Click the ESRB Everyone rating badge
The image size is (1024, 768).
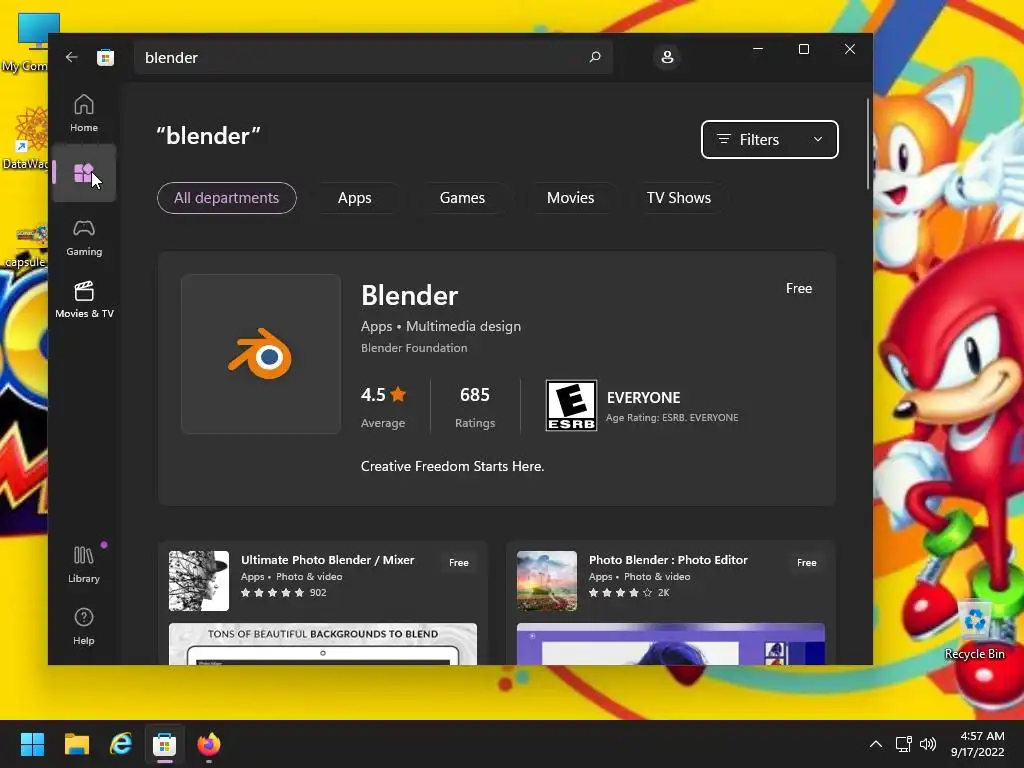point(571,406)
